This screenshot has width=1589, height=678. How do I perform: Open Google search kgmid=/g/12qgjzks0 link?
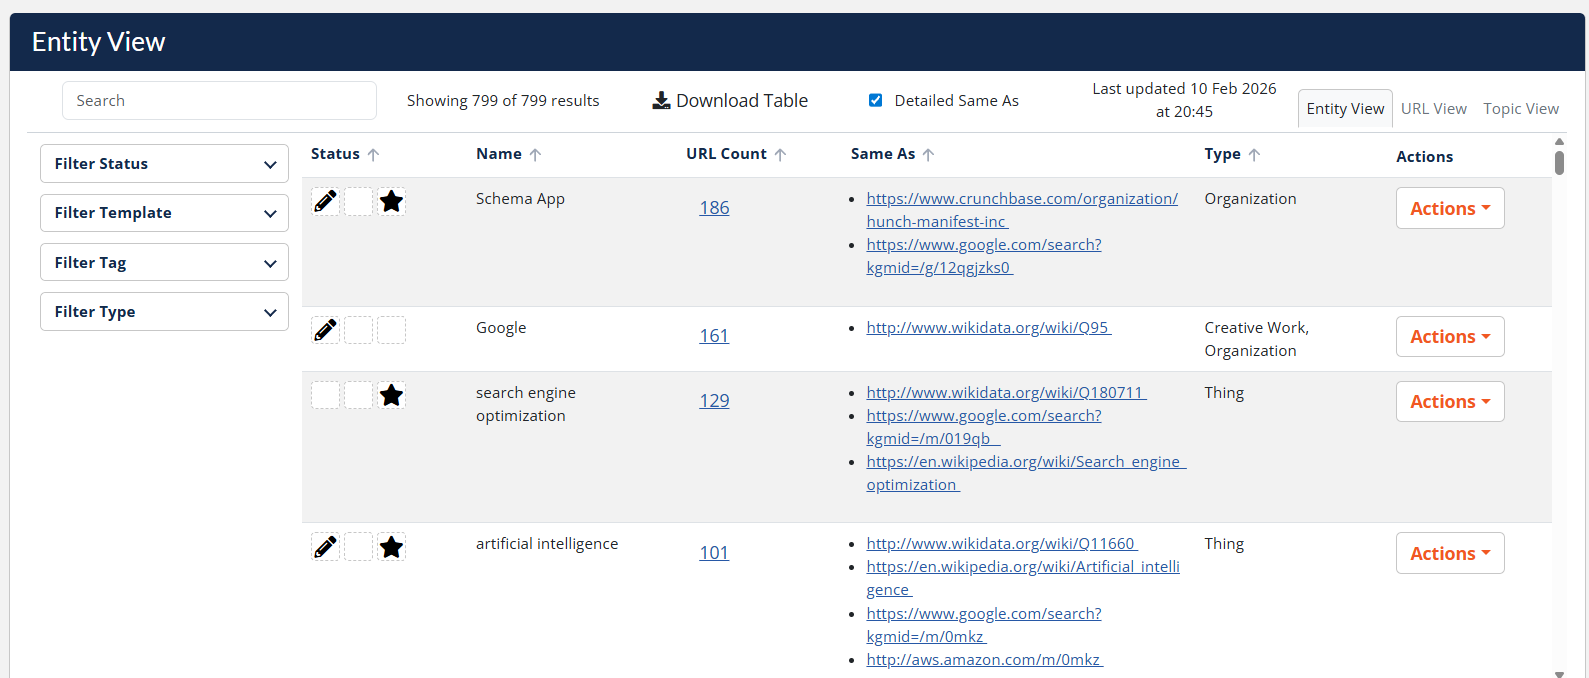coord(984,256)
